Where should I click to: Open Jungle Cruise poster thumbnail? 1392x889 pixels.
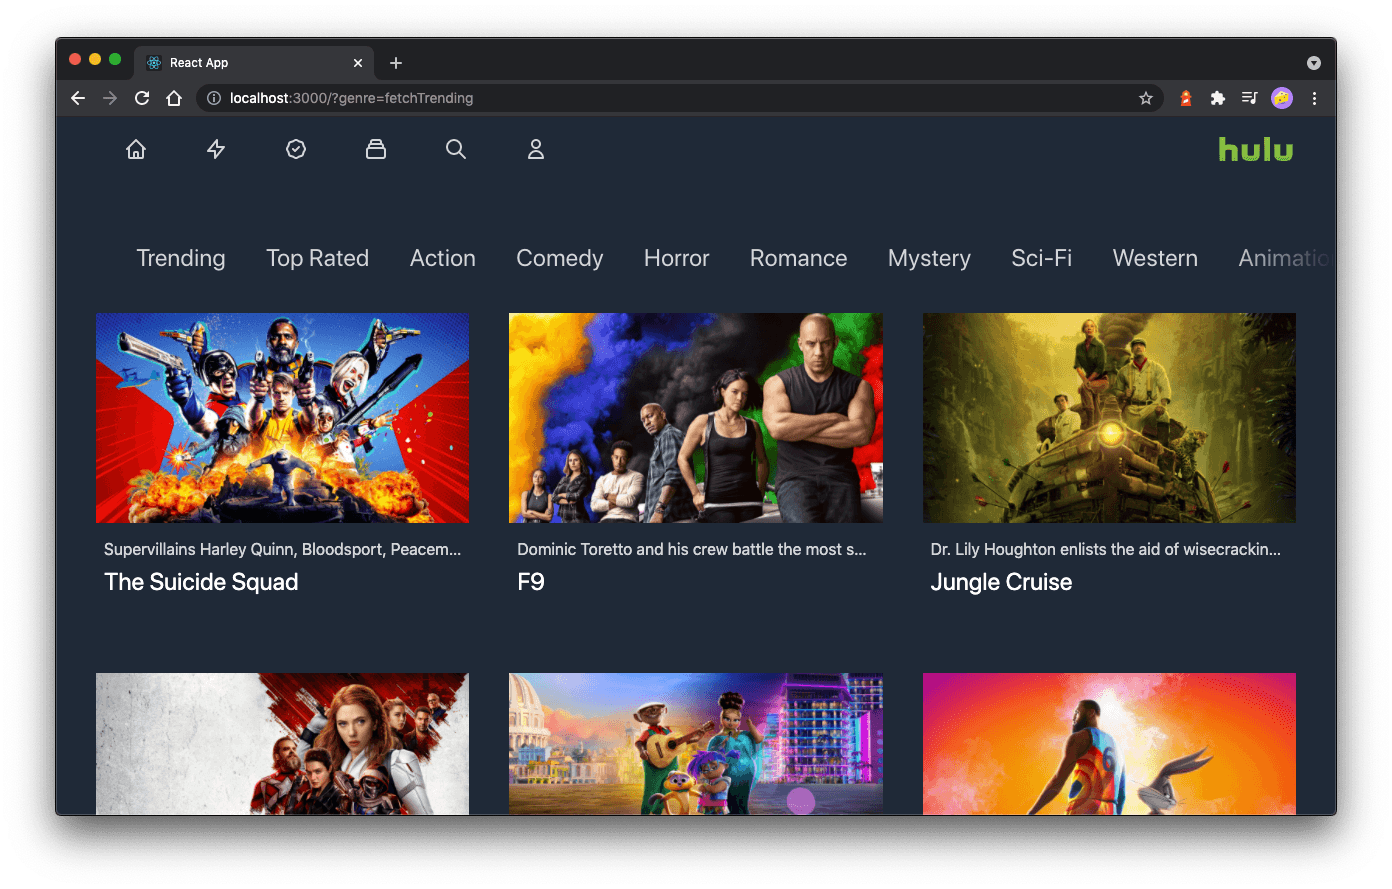(x=1109, y=418)
